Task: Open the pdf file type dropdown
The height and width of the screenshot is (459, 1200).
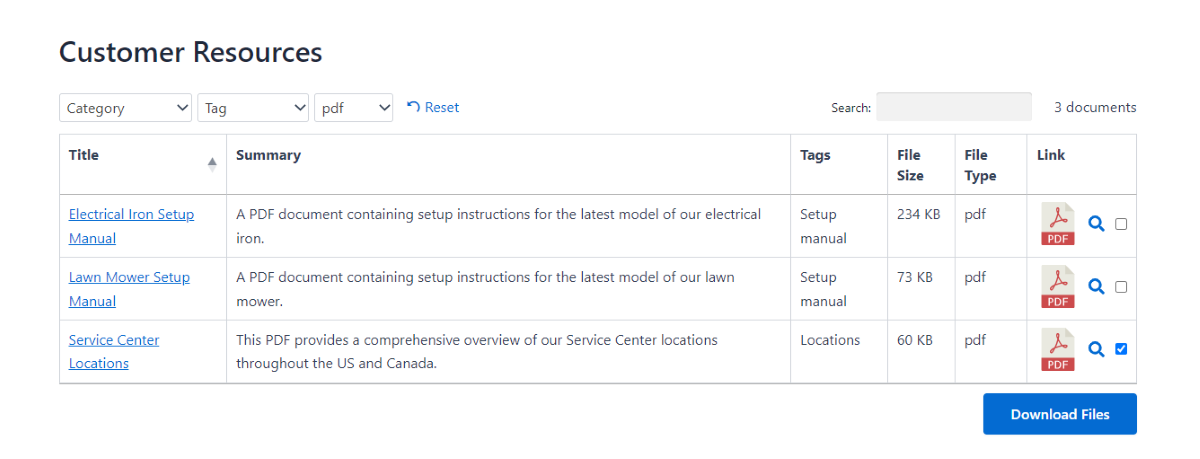Action: tap(354, 108)
